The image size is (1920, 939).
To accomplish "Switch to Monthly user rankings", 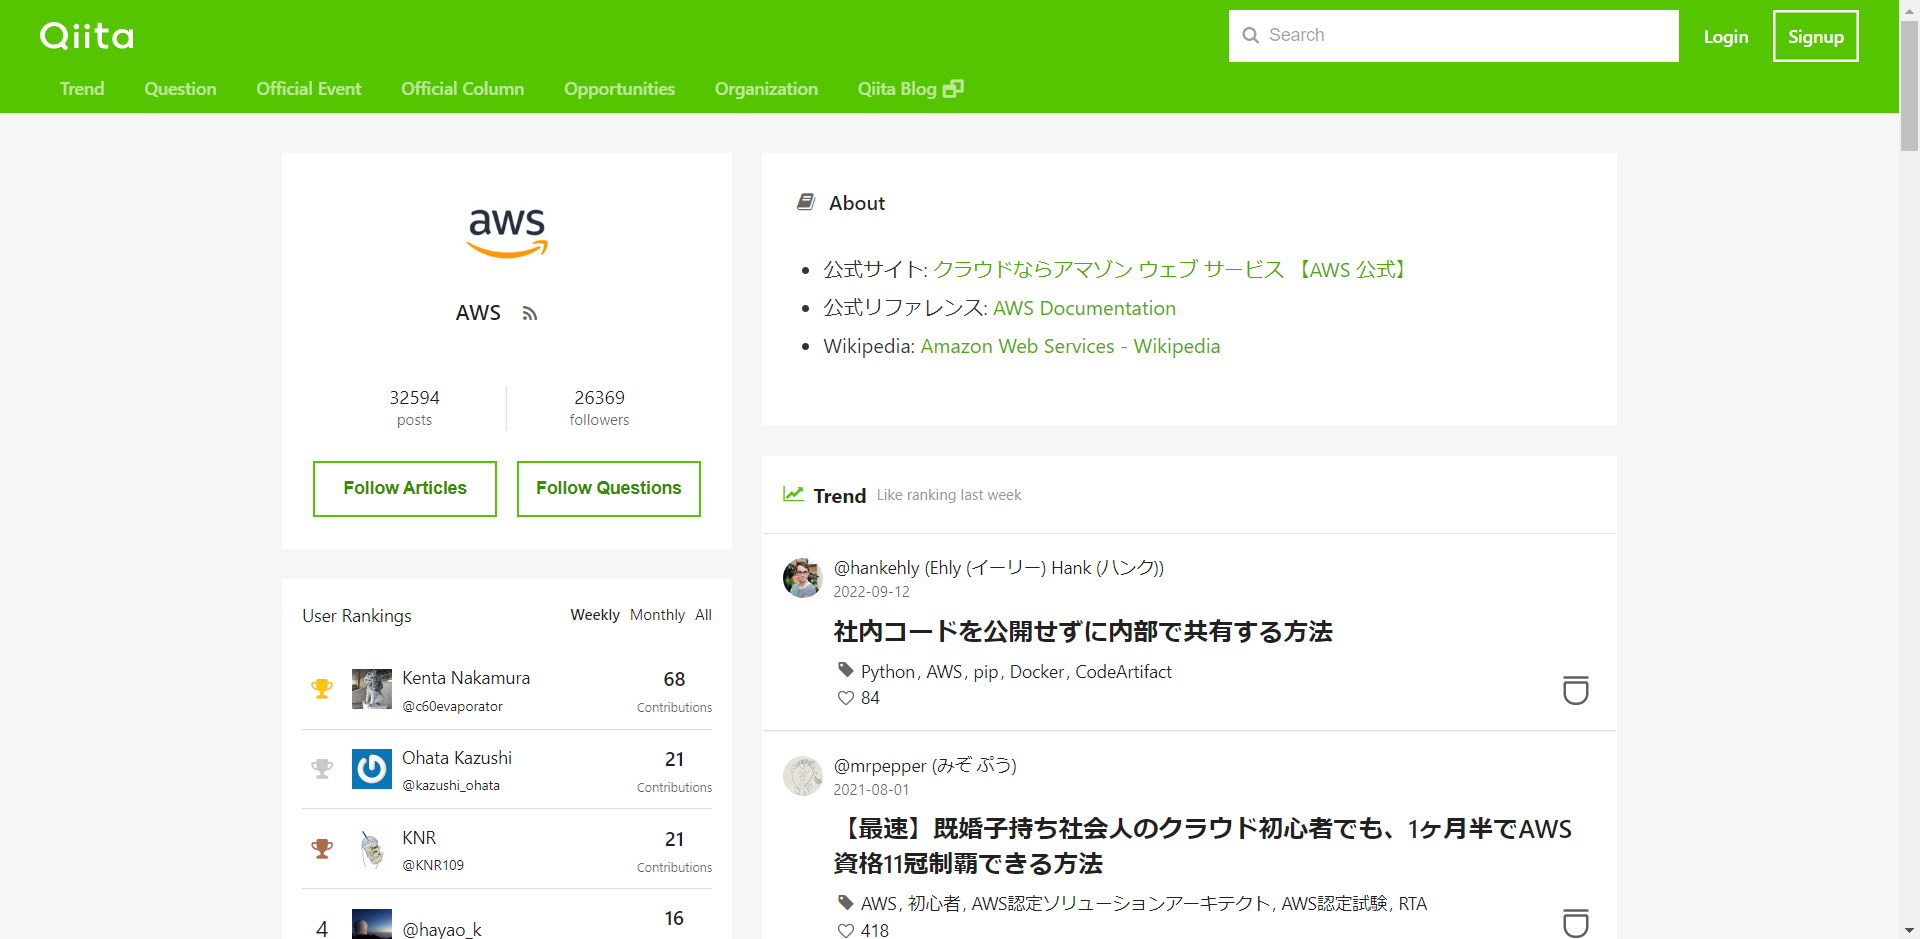I will pyautogui.click(x=657, y=615).
